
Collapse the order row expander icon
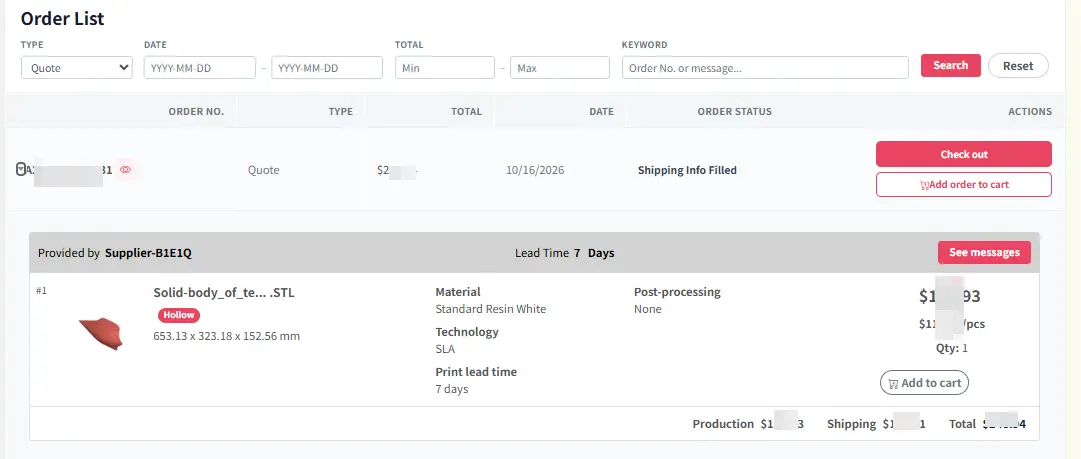point(20,169)
